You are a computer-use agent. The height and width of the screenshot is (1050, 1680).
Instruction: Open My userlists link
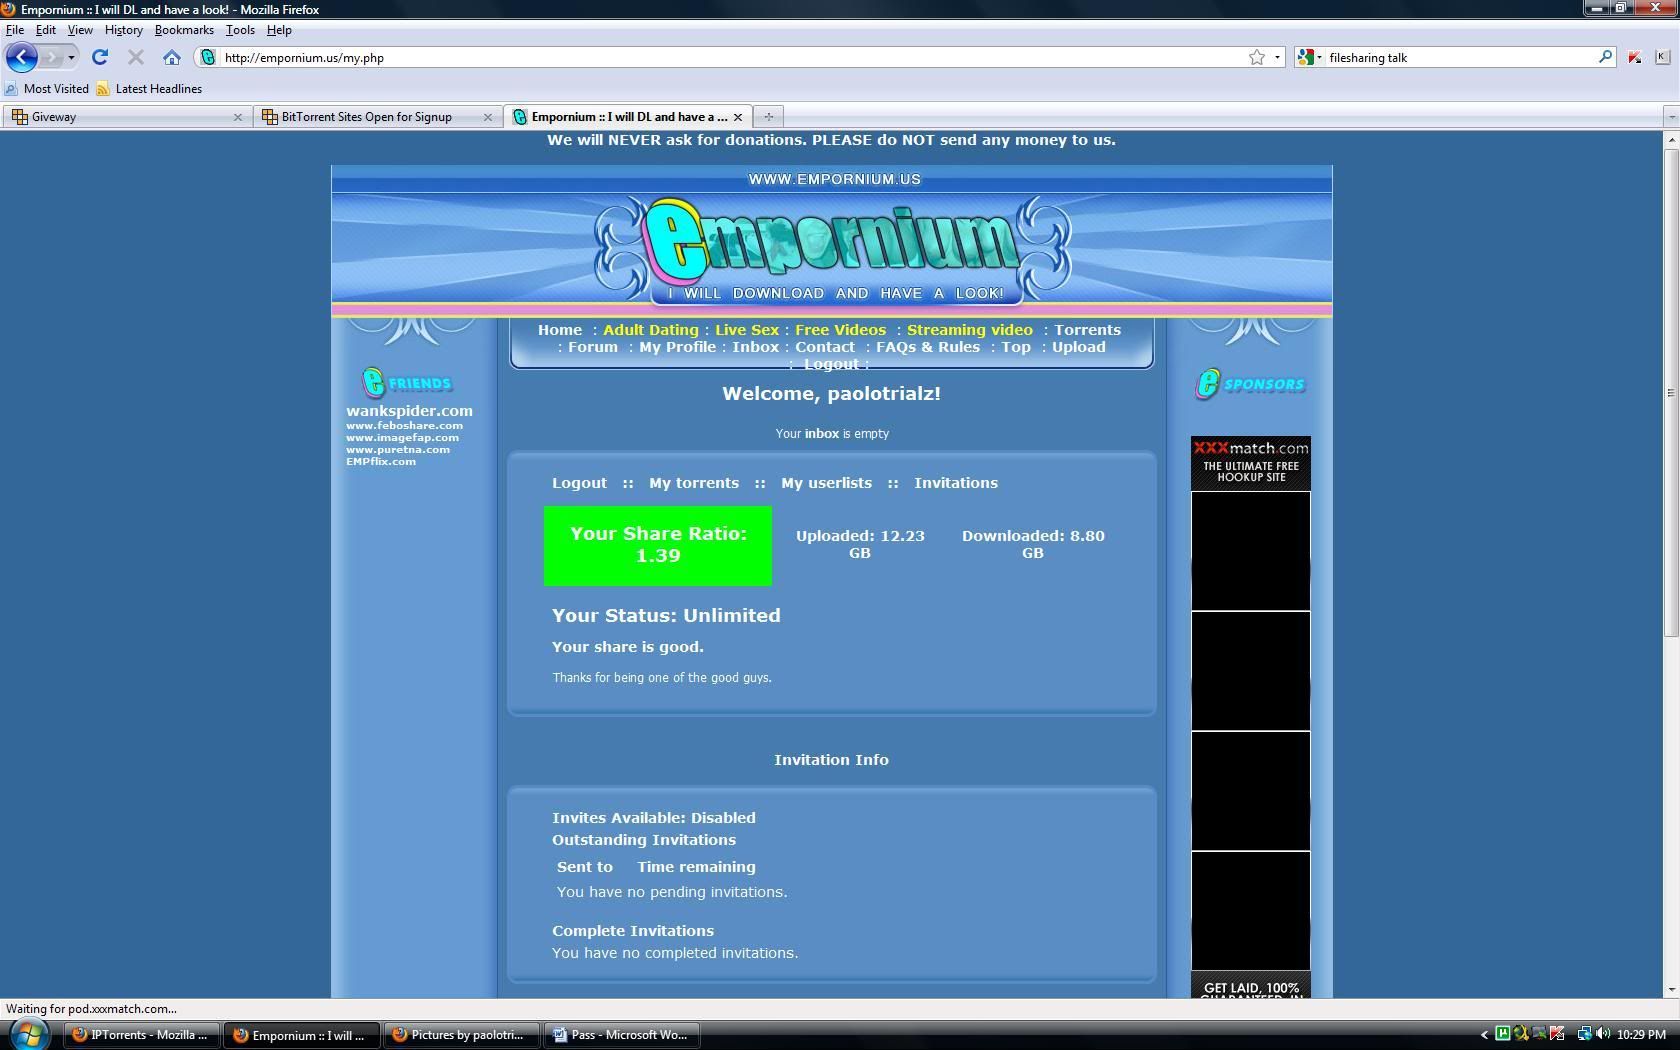[826, 483]
